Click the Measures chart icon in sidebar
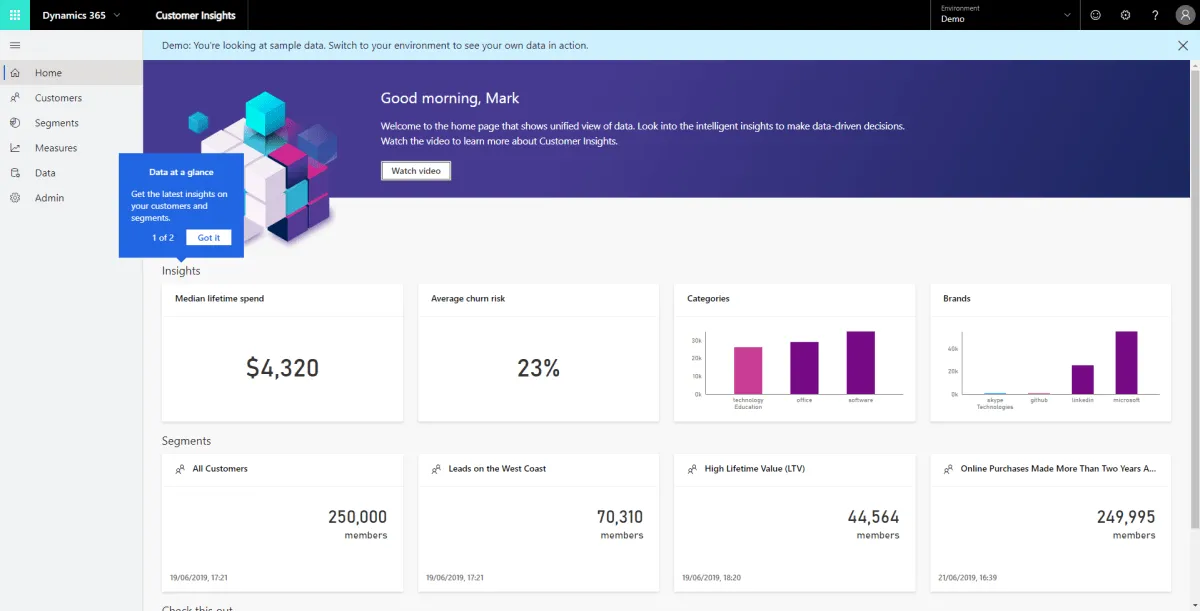 pos(15,148)
